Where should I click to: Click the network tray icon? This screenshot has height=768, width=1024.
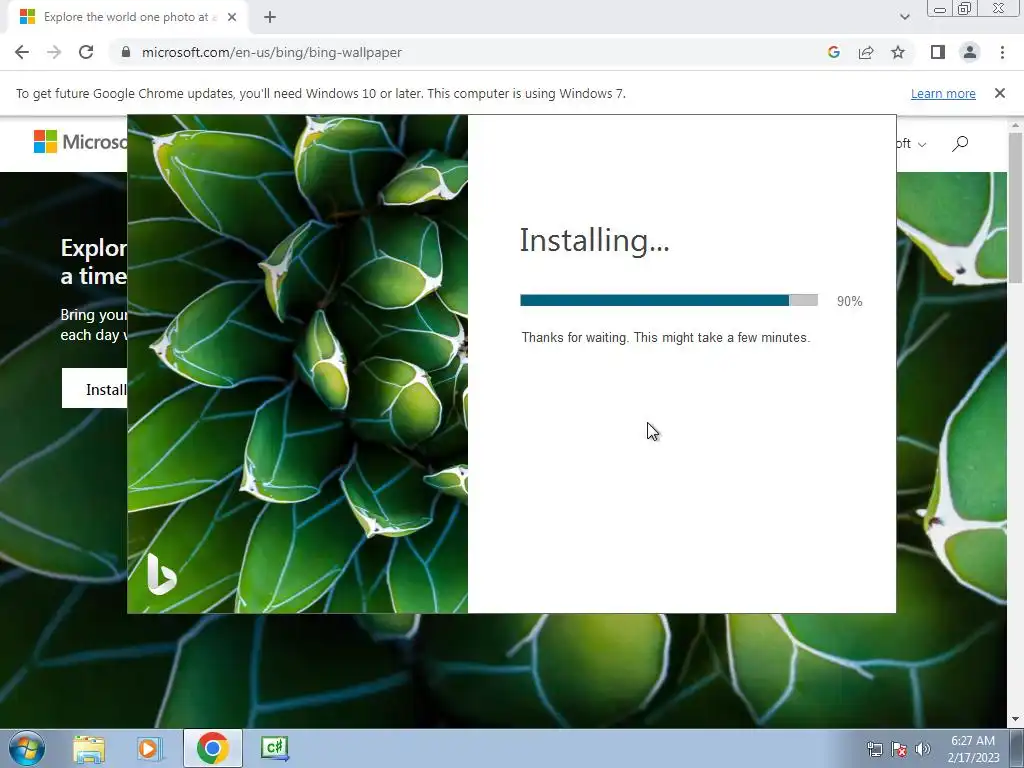874,749
